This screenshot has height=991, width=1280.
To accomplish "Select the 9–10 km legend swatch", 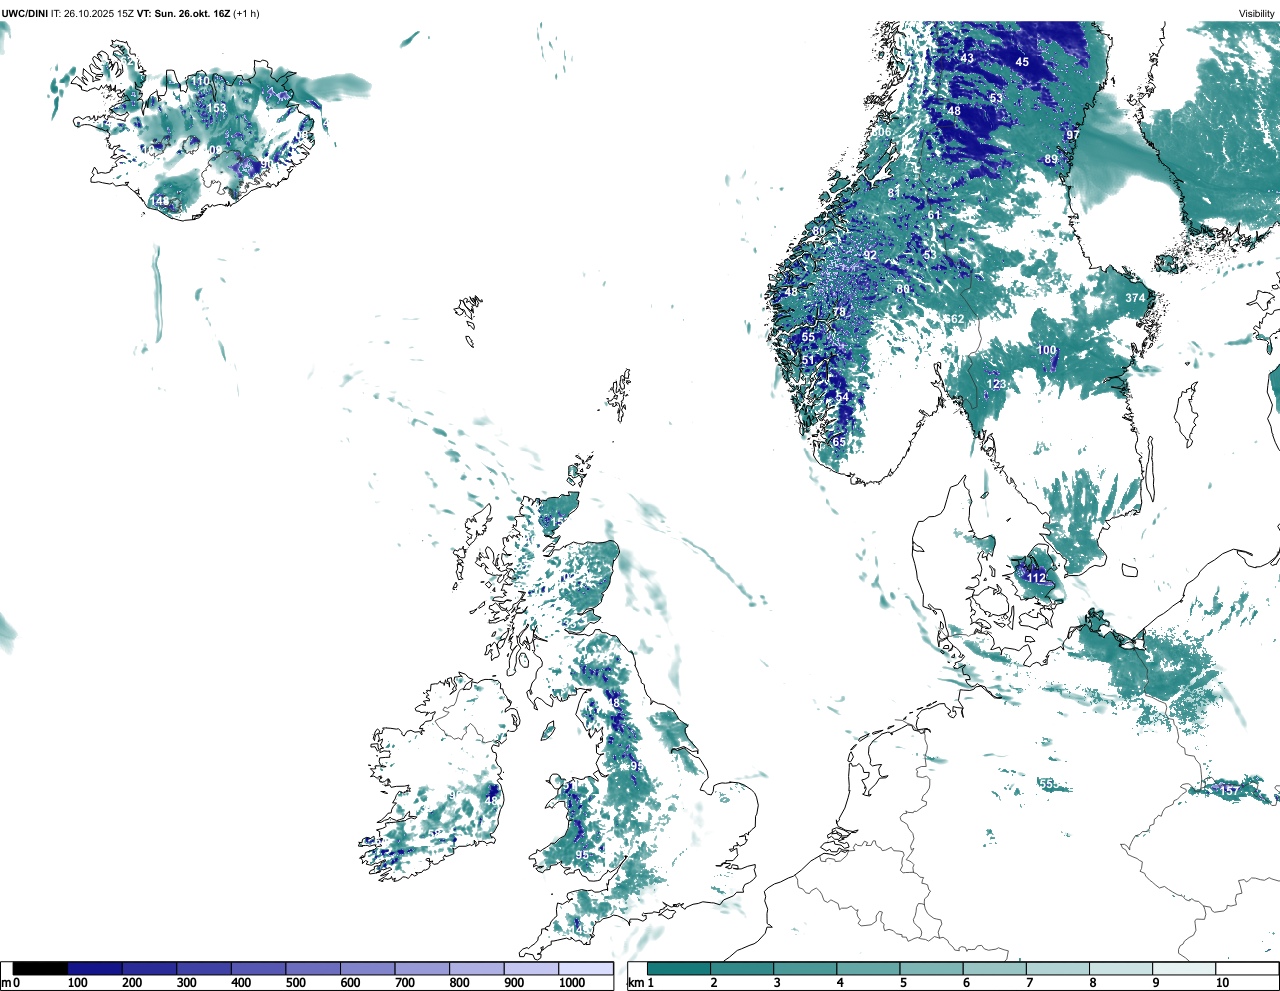I will (1183, 969).
